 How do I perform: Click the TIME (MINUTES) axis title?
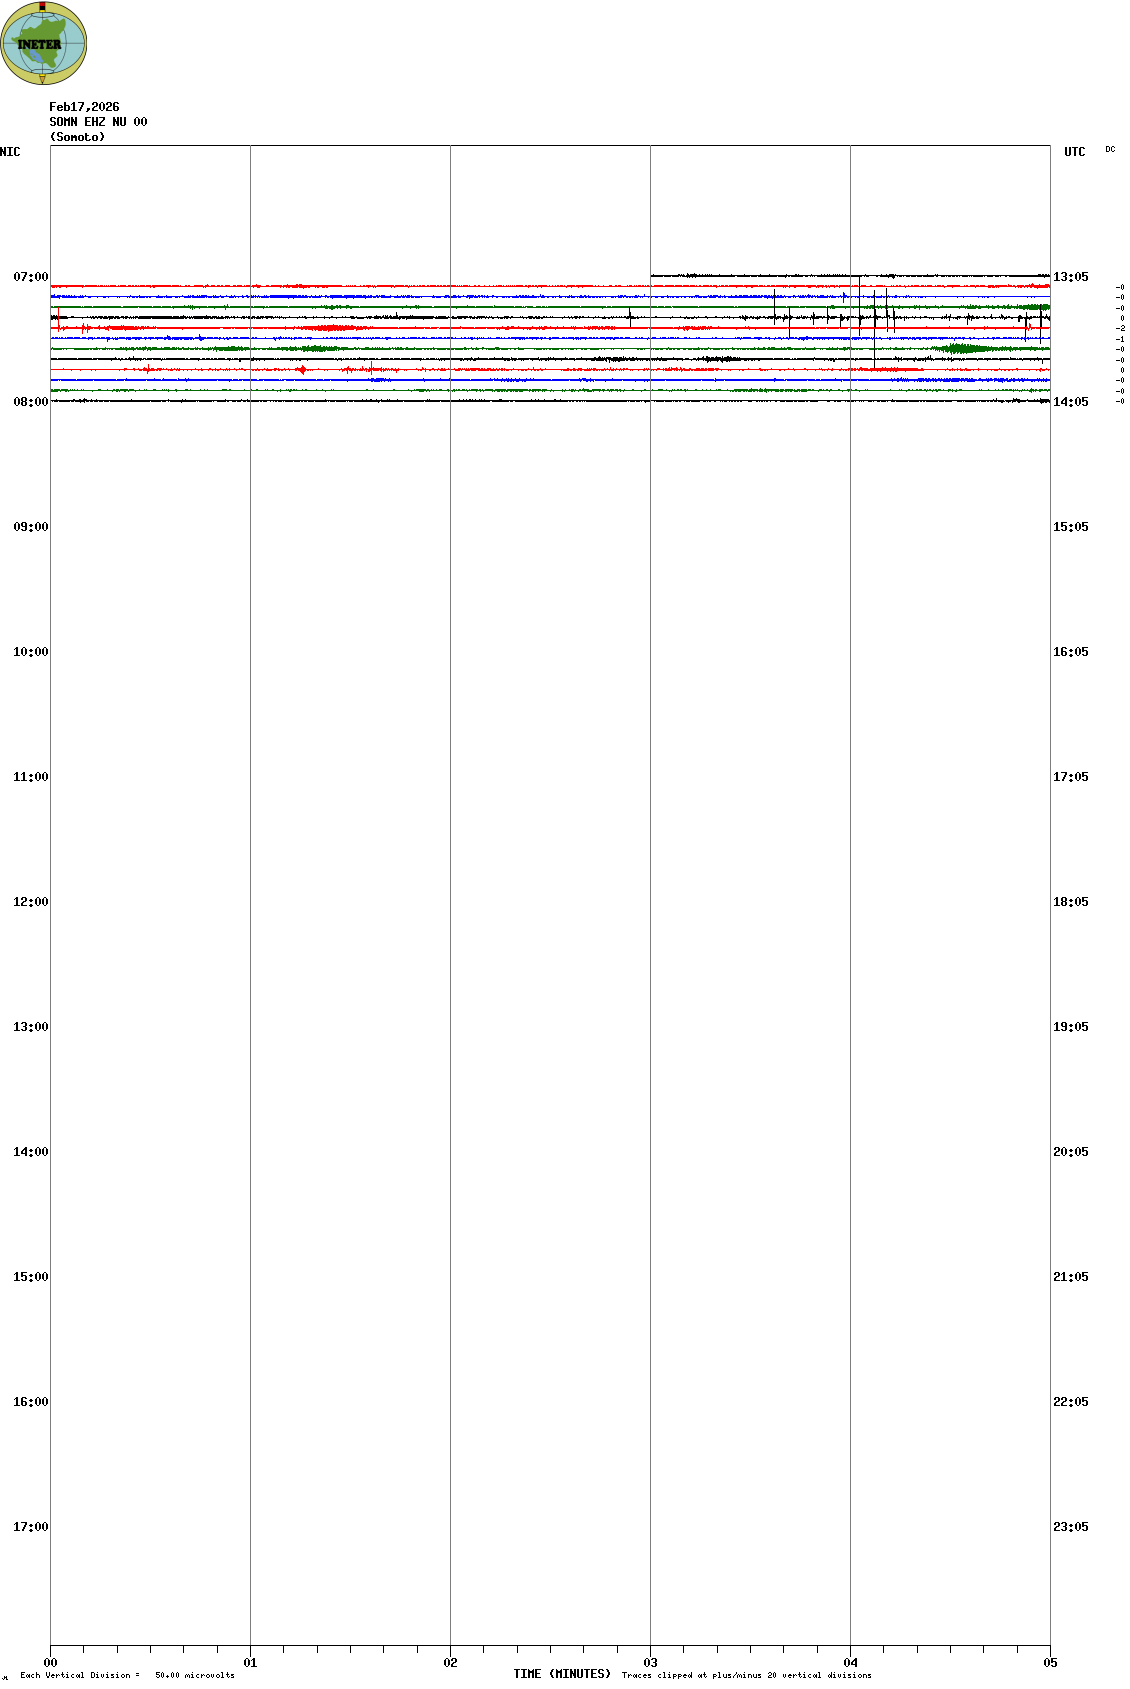coord(561,1674)
